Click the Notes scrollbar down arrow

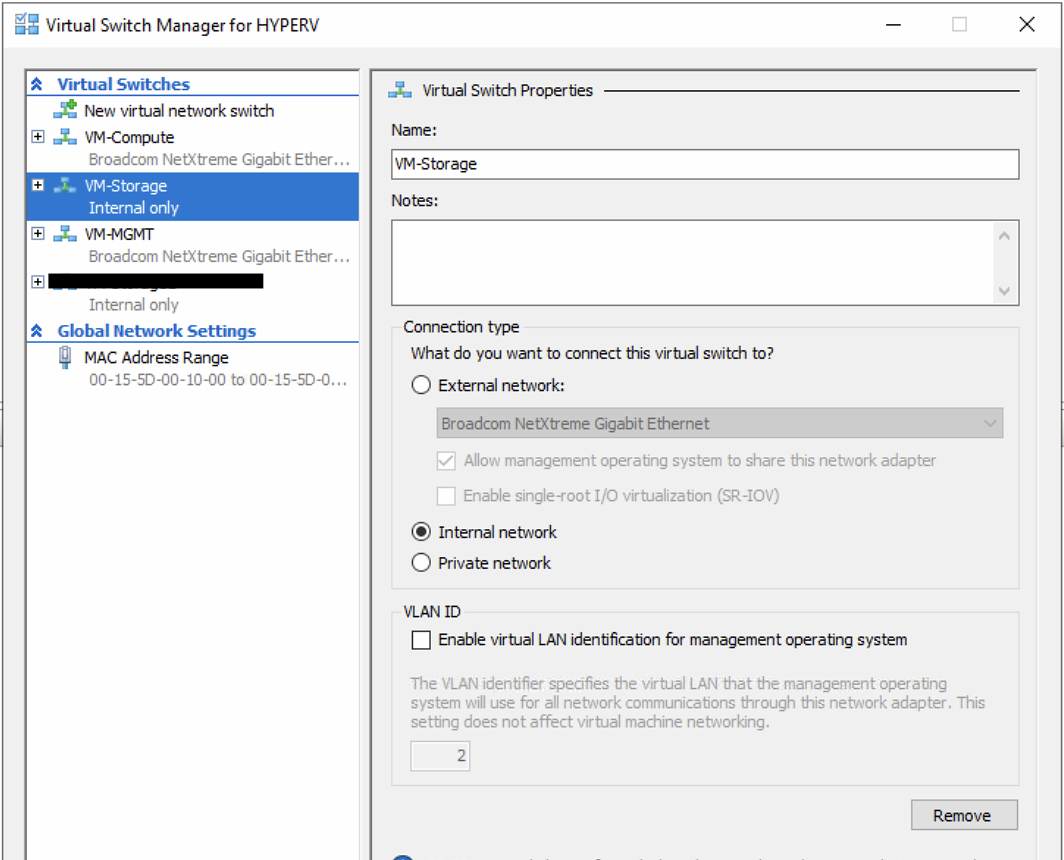click(x=1004, y=291)
